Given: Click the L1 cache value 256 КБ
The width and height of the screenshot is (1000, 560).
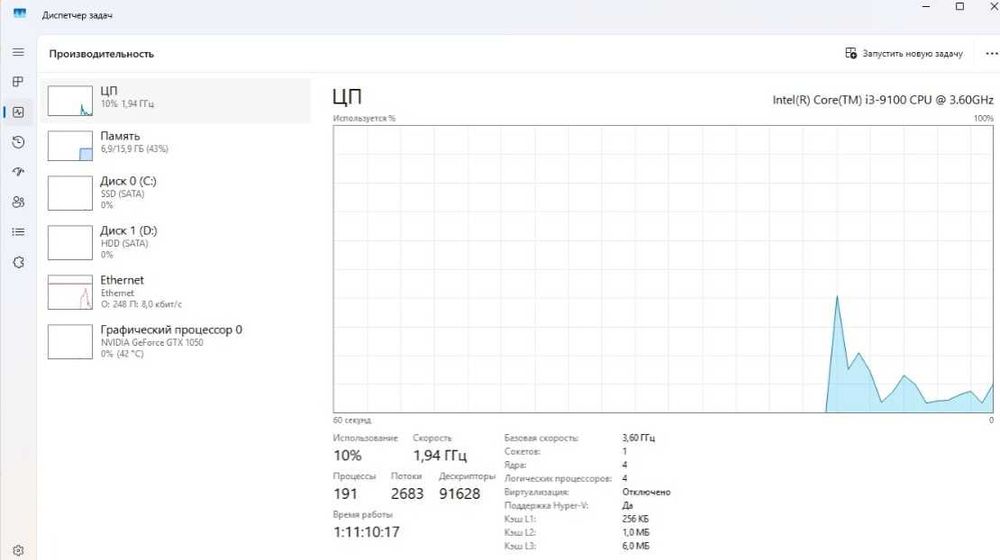Looking at the screenshot, I should coord(635,519).
